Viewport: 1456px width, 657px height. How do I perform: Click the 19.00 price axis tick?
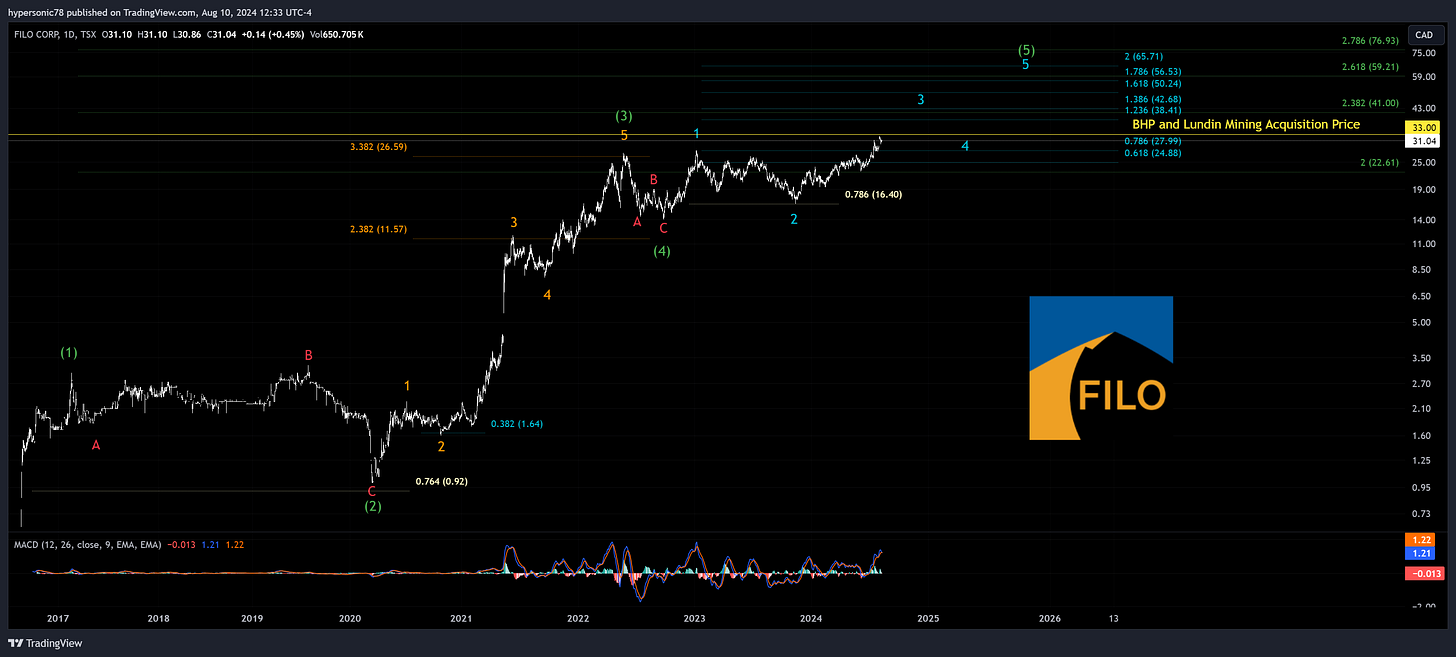(1426, 189)
